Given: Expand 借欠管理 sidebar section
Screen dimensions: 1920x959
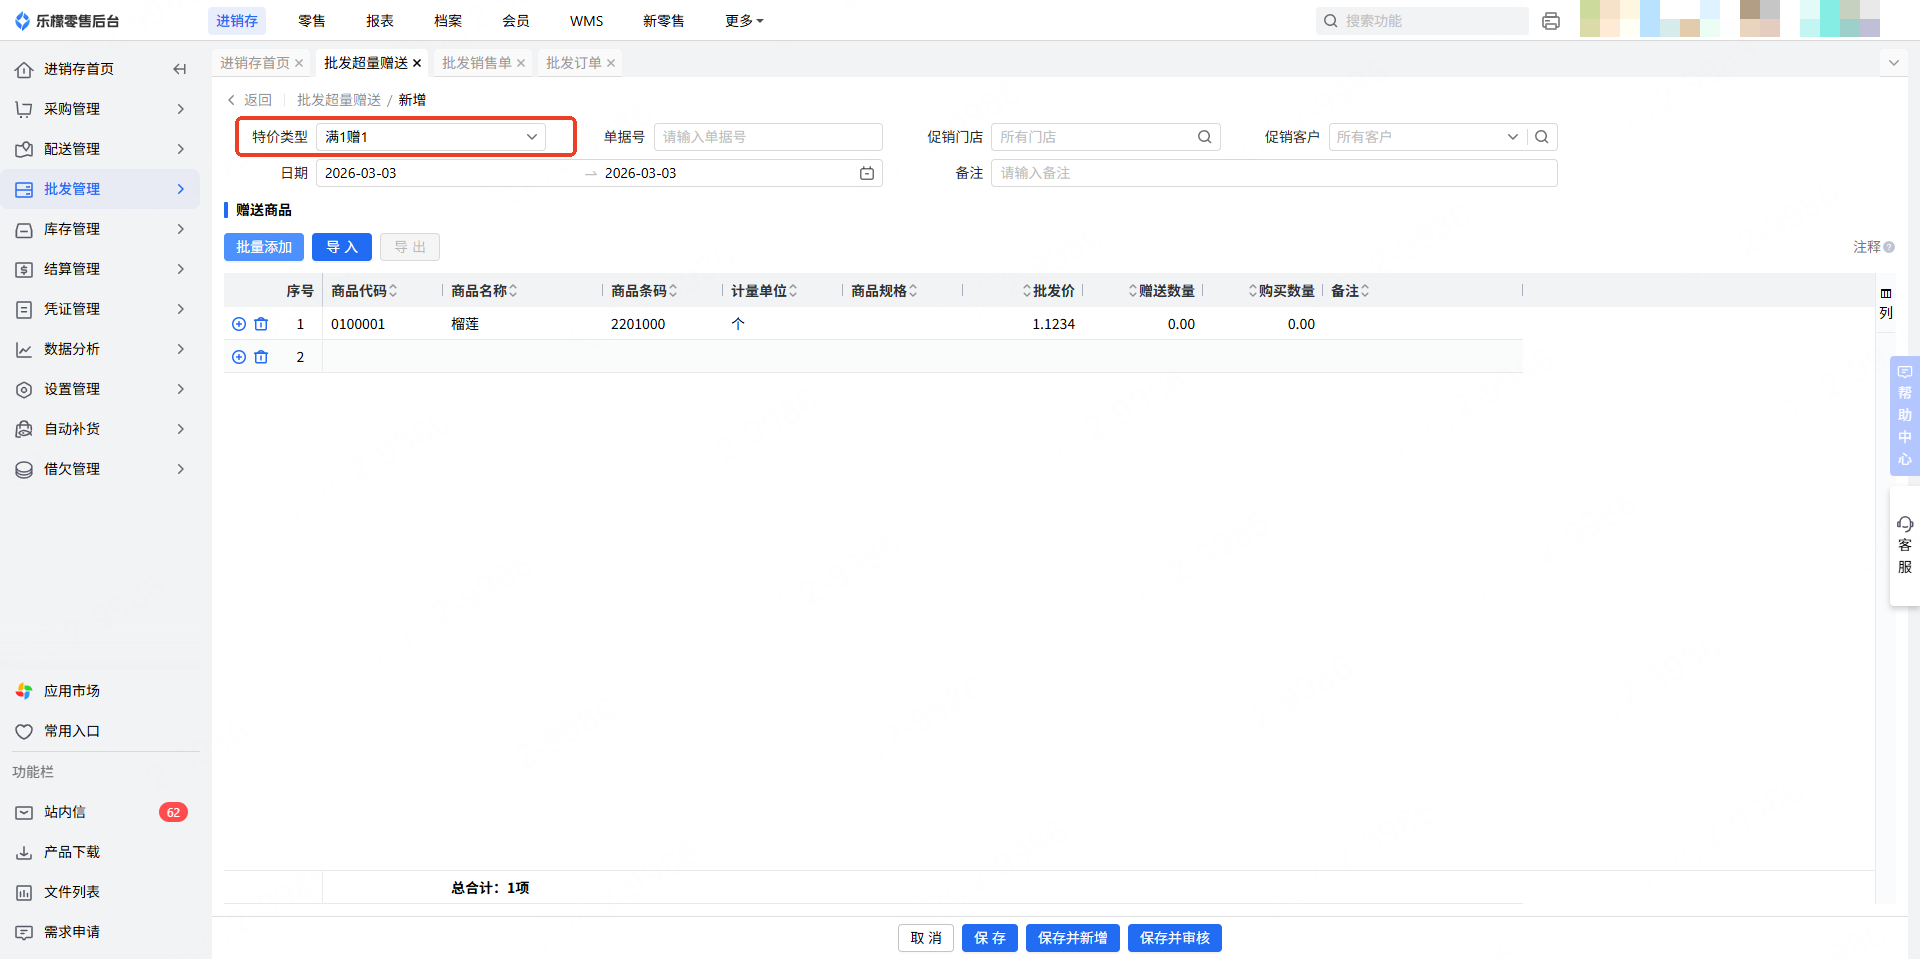Looking at the screenshot, I should point(100,469).
